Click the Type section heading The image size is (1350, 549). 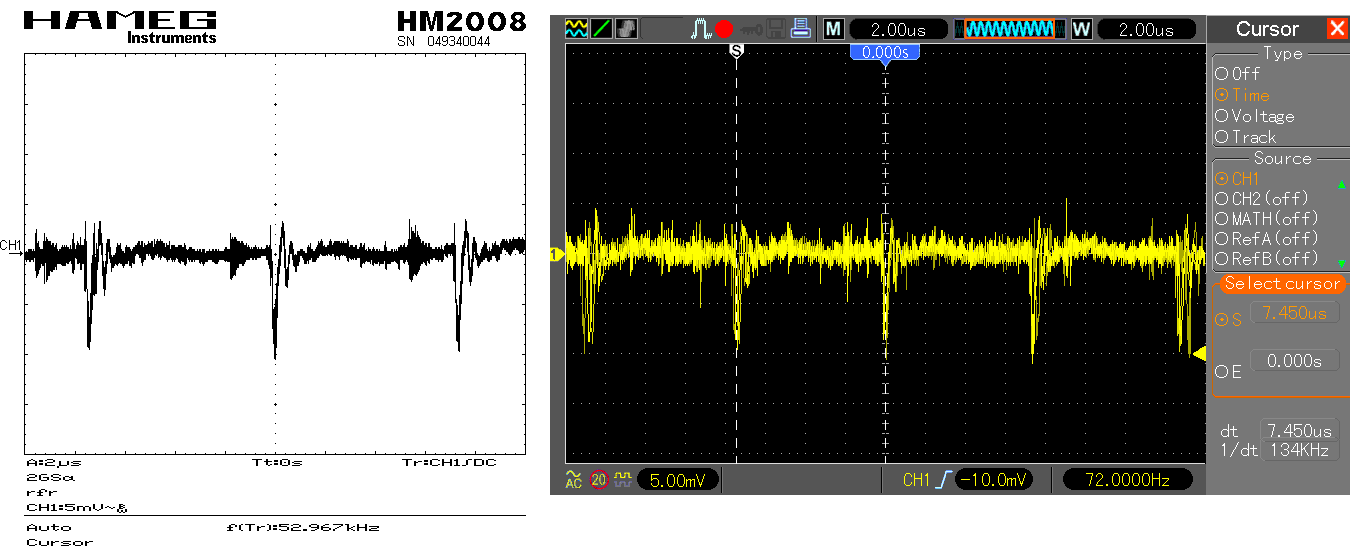click(1283, 53)
